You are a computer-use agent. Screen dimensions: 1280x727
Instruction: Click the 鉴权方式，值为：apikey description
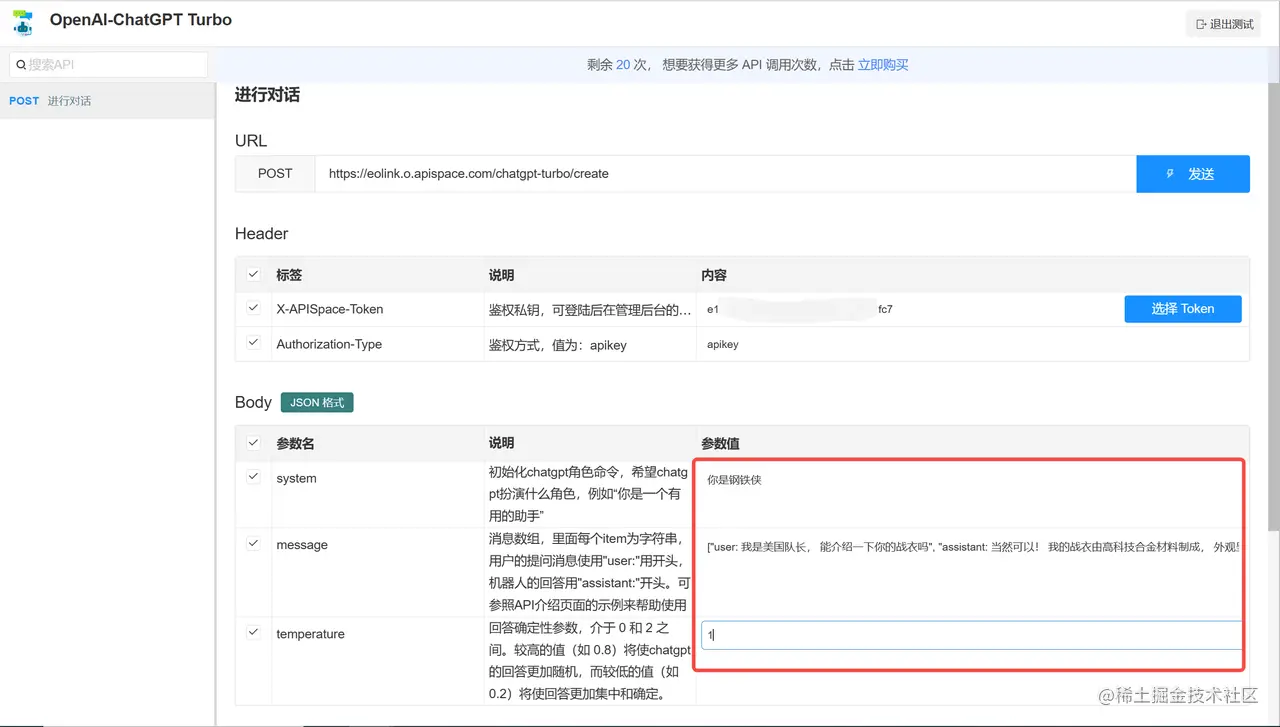558,344
